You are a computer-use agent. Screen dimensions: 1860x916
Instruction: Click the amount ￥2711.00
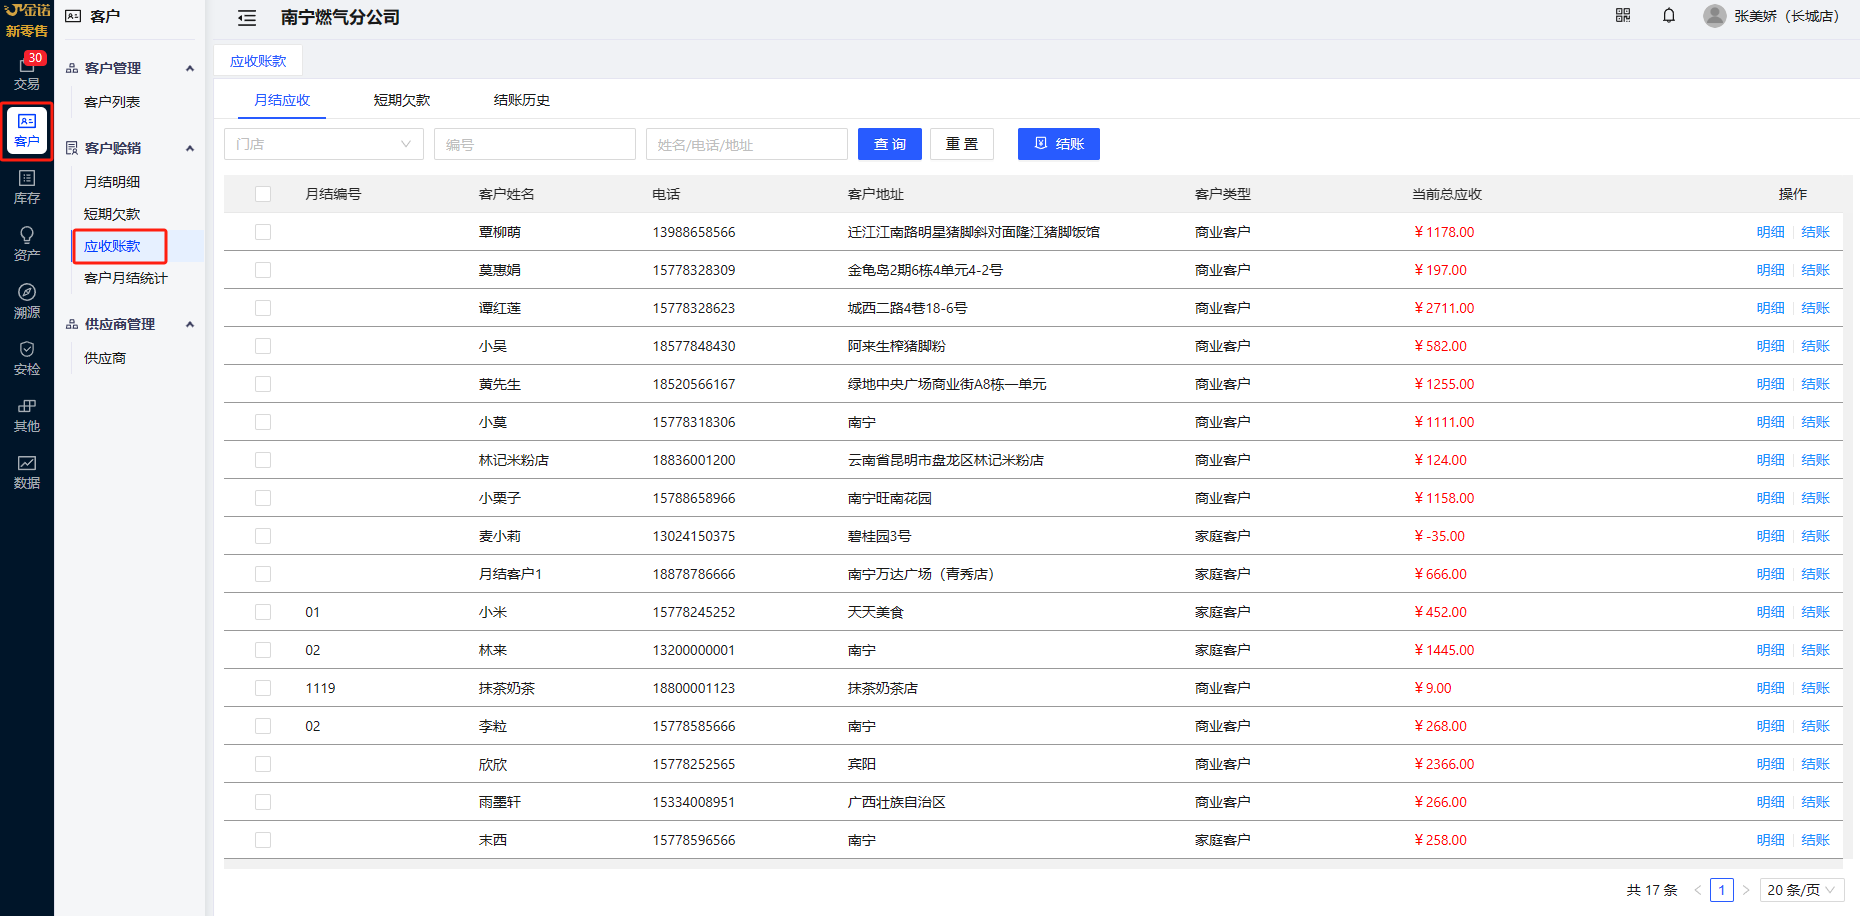point(1444,308)
